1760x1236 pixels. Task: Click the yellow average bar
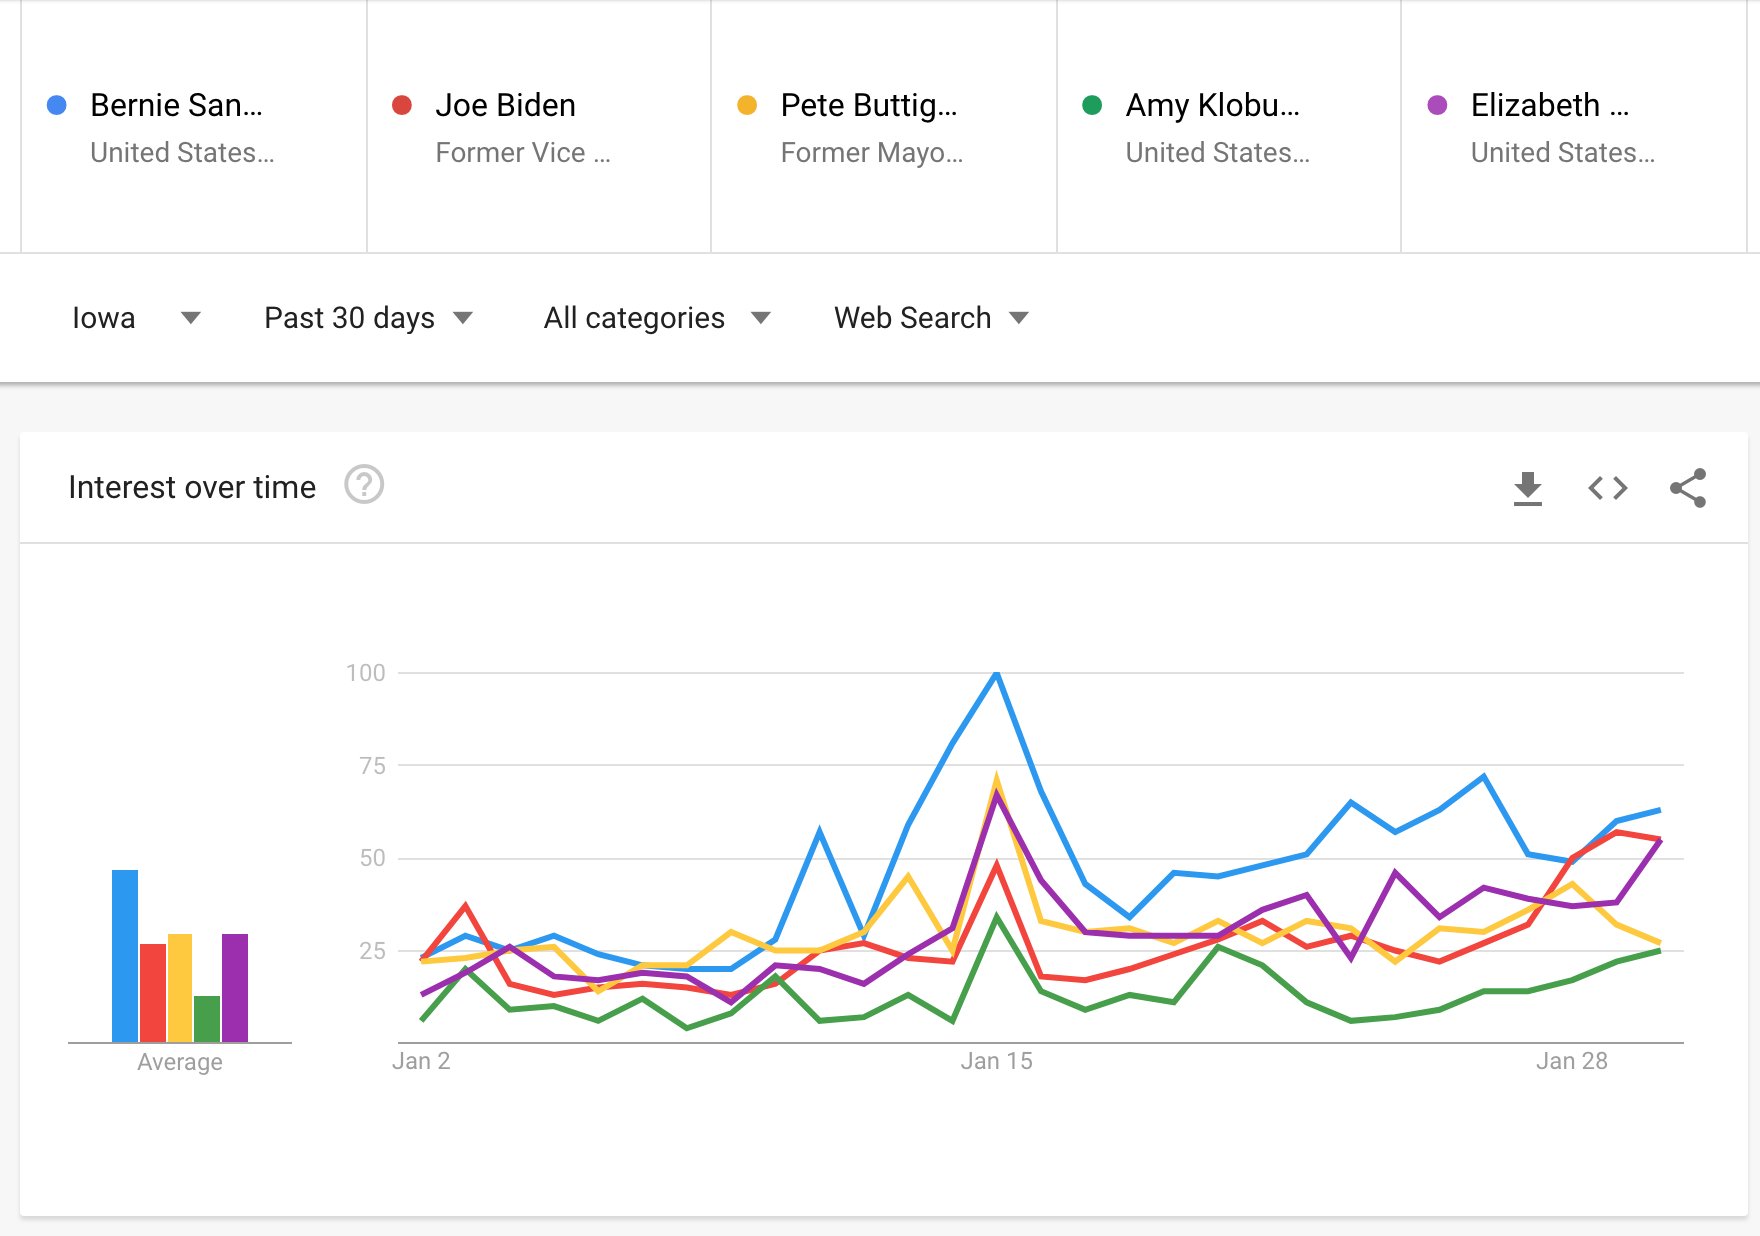coord(180,988)
